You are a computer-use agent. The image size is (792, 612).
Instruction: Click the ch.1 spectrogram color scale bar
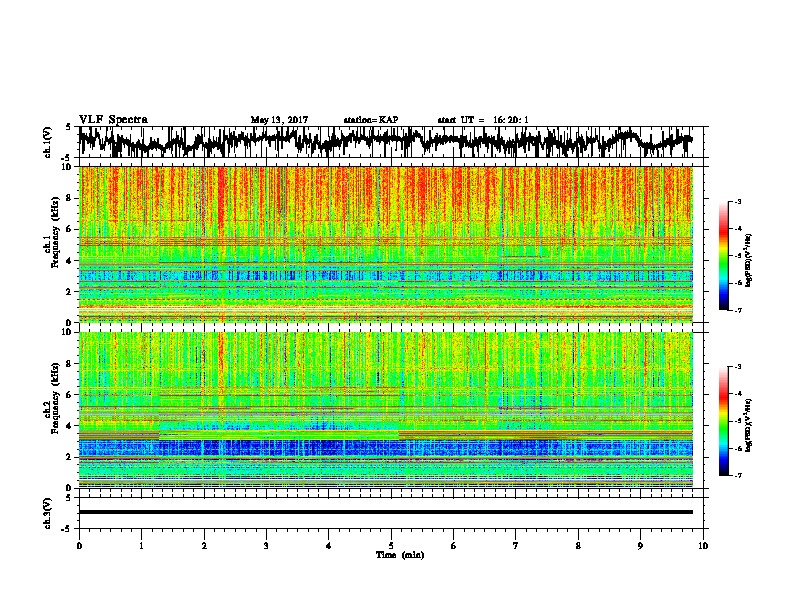point(724,256)
